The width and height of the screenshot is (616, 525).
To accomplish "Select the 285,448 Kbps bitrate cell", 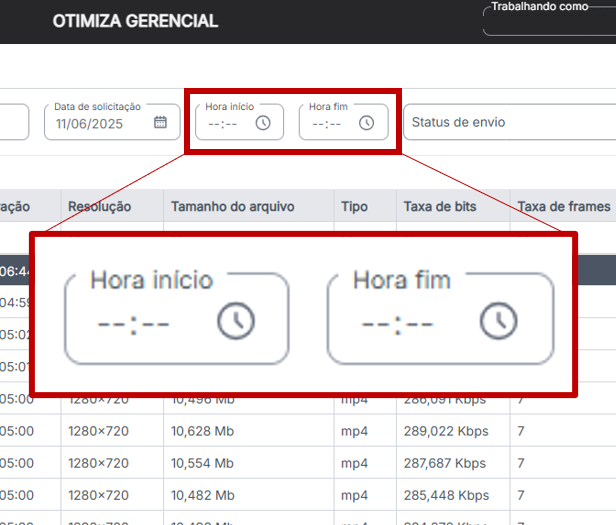I will coord(446,495).
